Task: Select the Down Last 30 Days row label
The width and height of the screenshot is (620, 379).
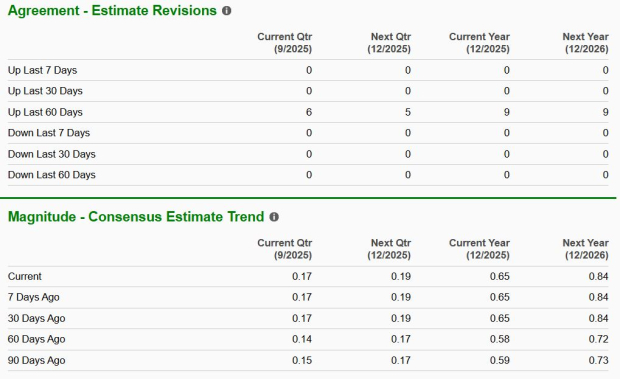Action: (x=52, y=154)
